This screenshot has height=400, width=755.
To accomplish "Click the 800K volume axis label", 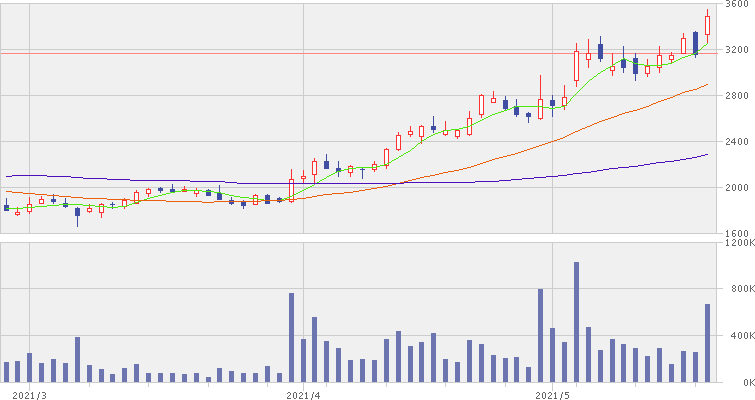I will pos(739,290).
